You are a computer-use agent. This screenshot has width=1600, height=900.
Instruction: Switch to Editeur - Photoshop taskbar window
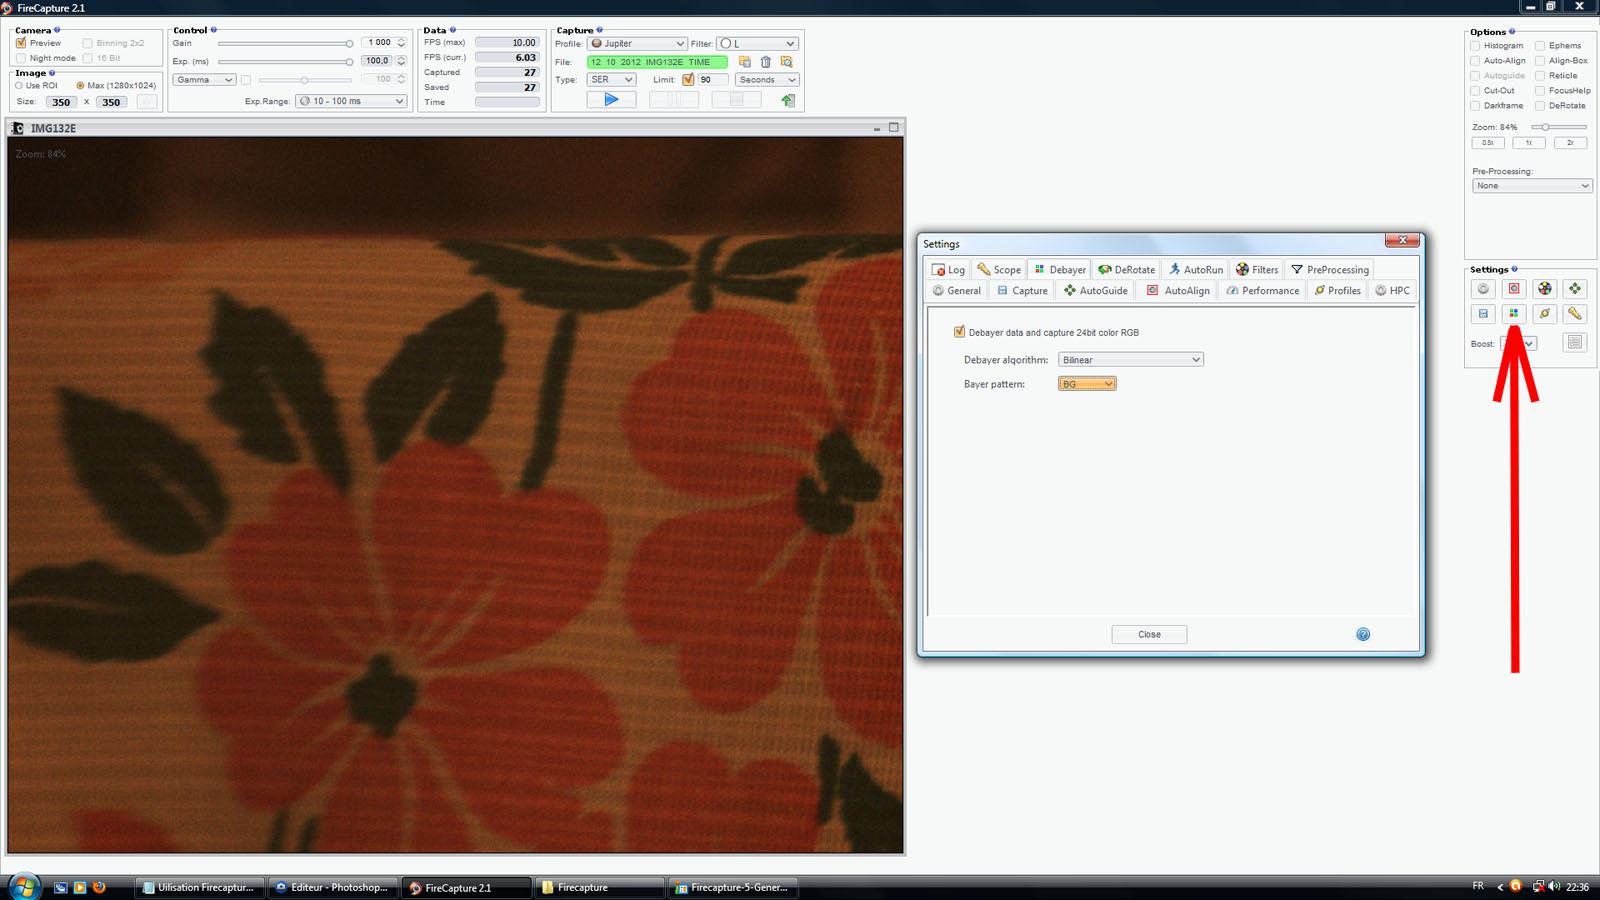tap(332, 887)
